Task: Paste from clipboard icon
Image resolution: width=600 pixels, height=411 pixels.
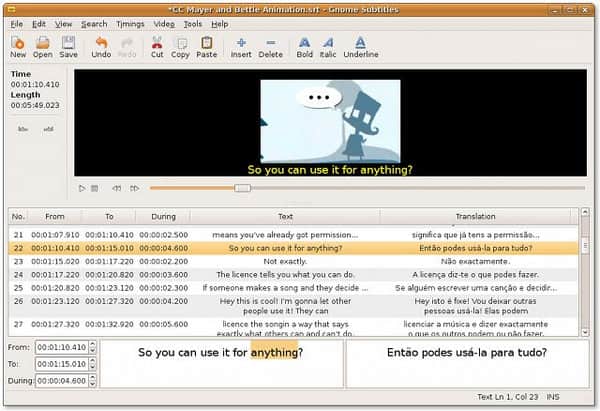Action: pyautogui.click(x=207, y=47)
